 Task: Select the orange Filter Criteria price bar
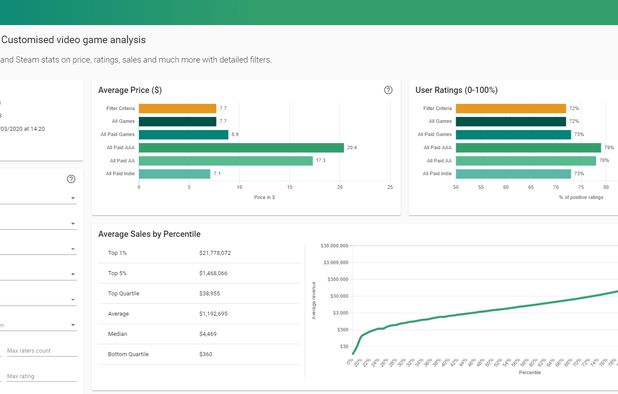177,108
